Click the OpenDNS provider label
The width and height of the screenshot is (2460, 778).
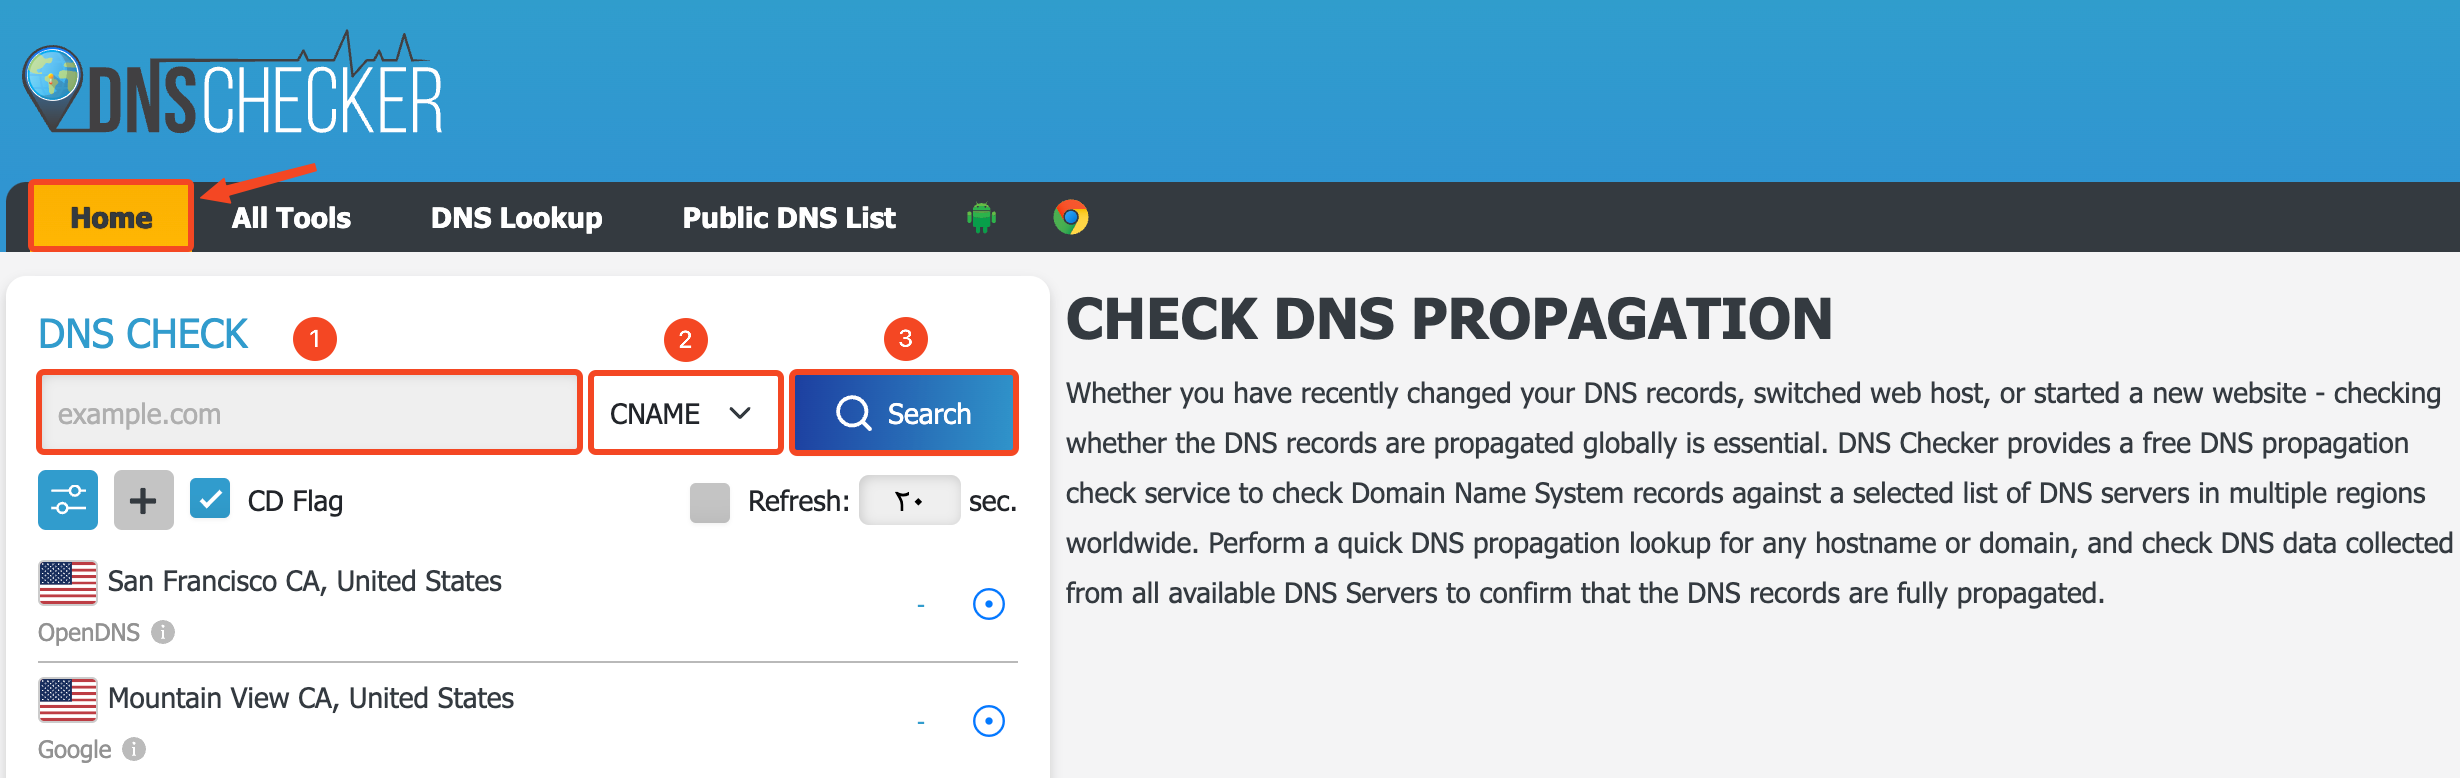[x=89, y=633]
